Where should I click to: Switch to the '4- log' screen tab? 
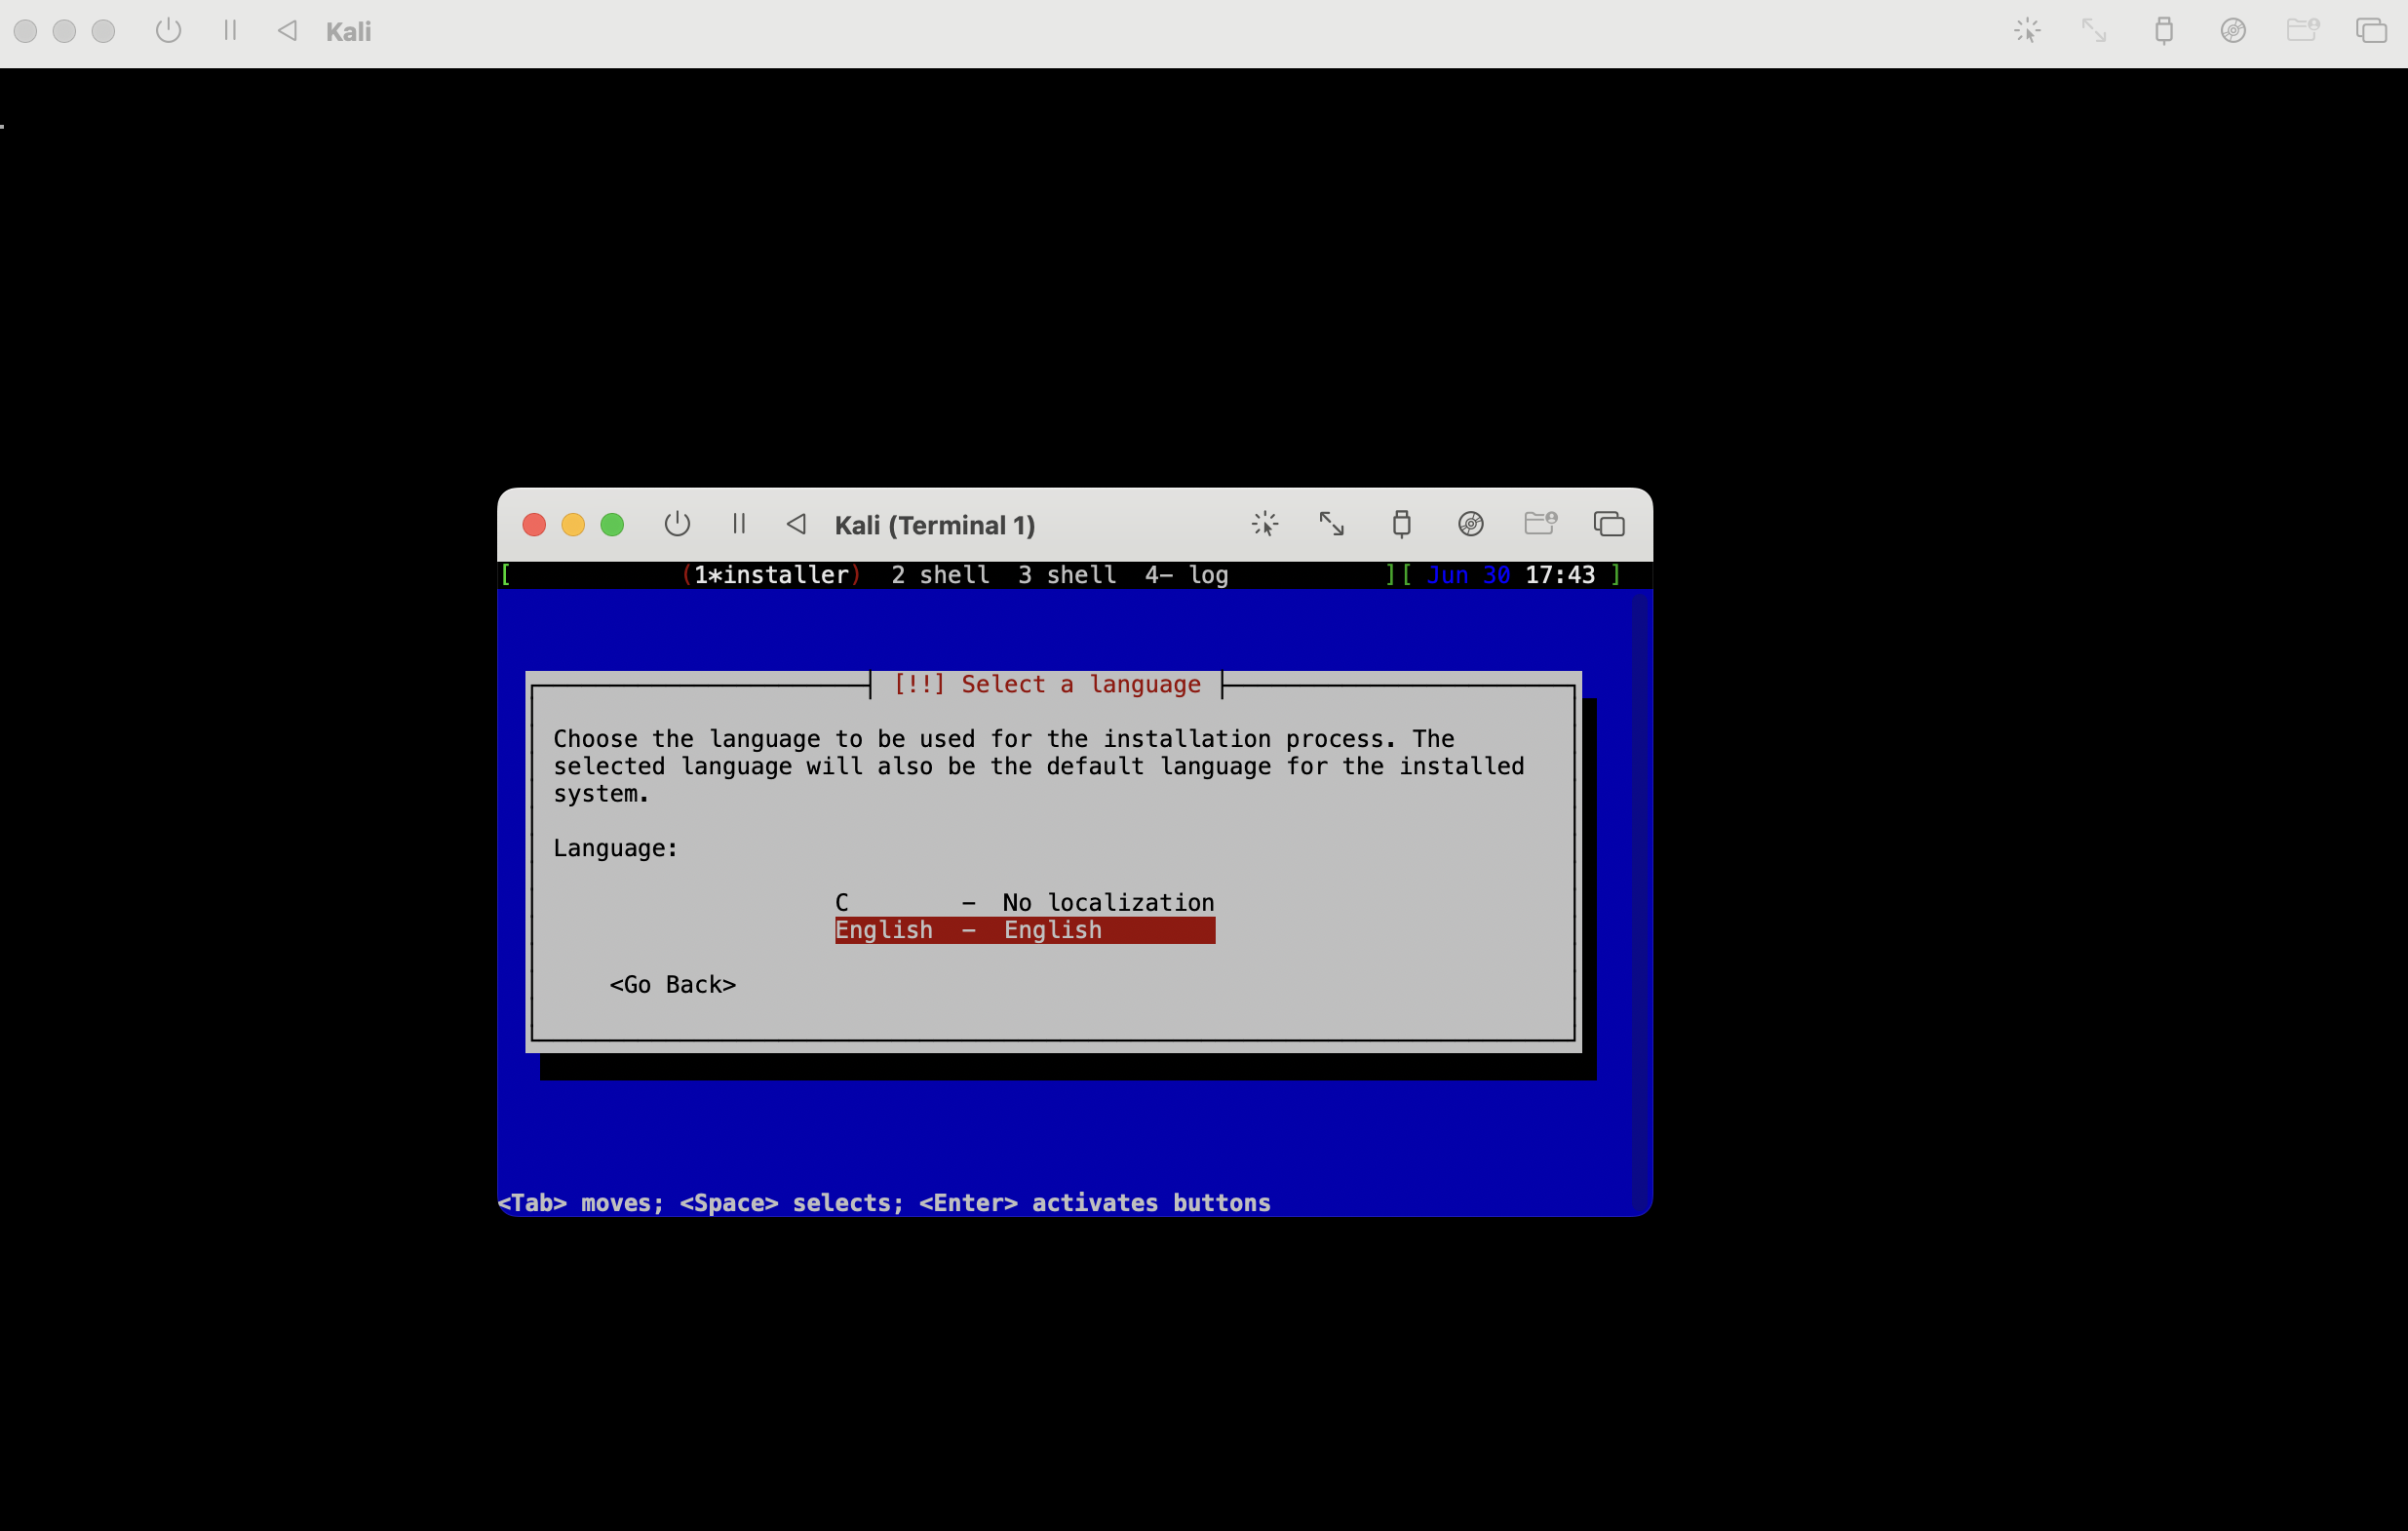(x=1186, y=575)
